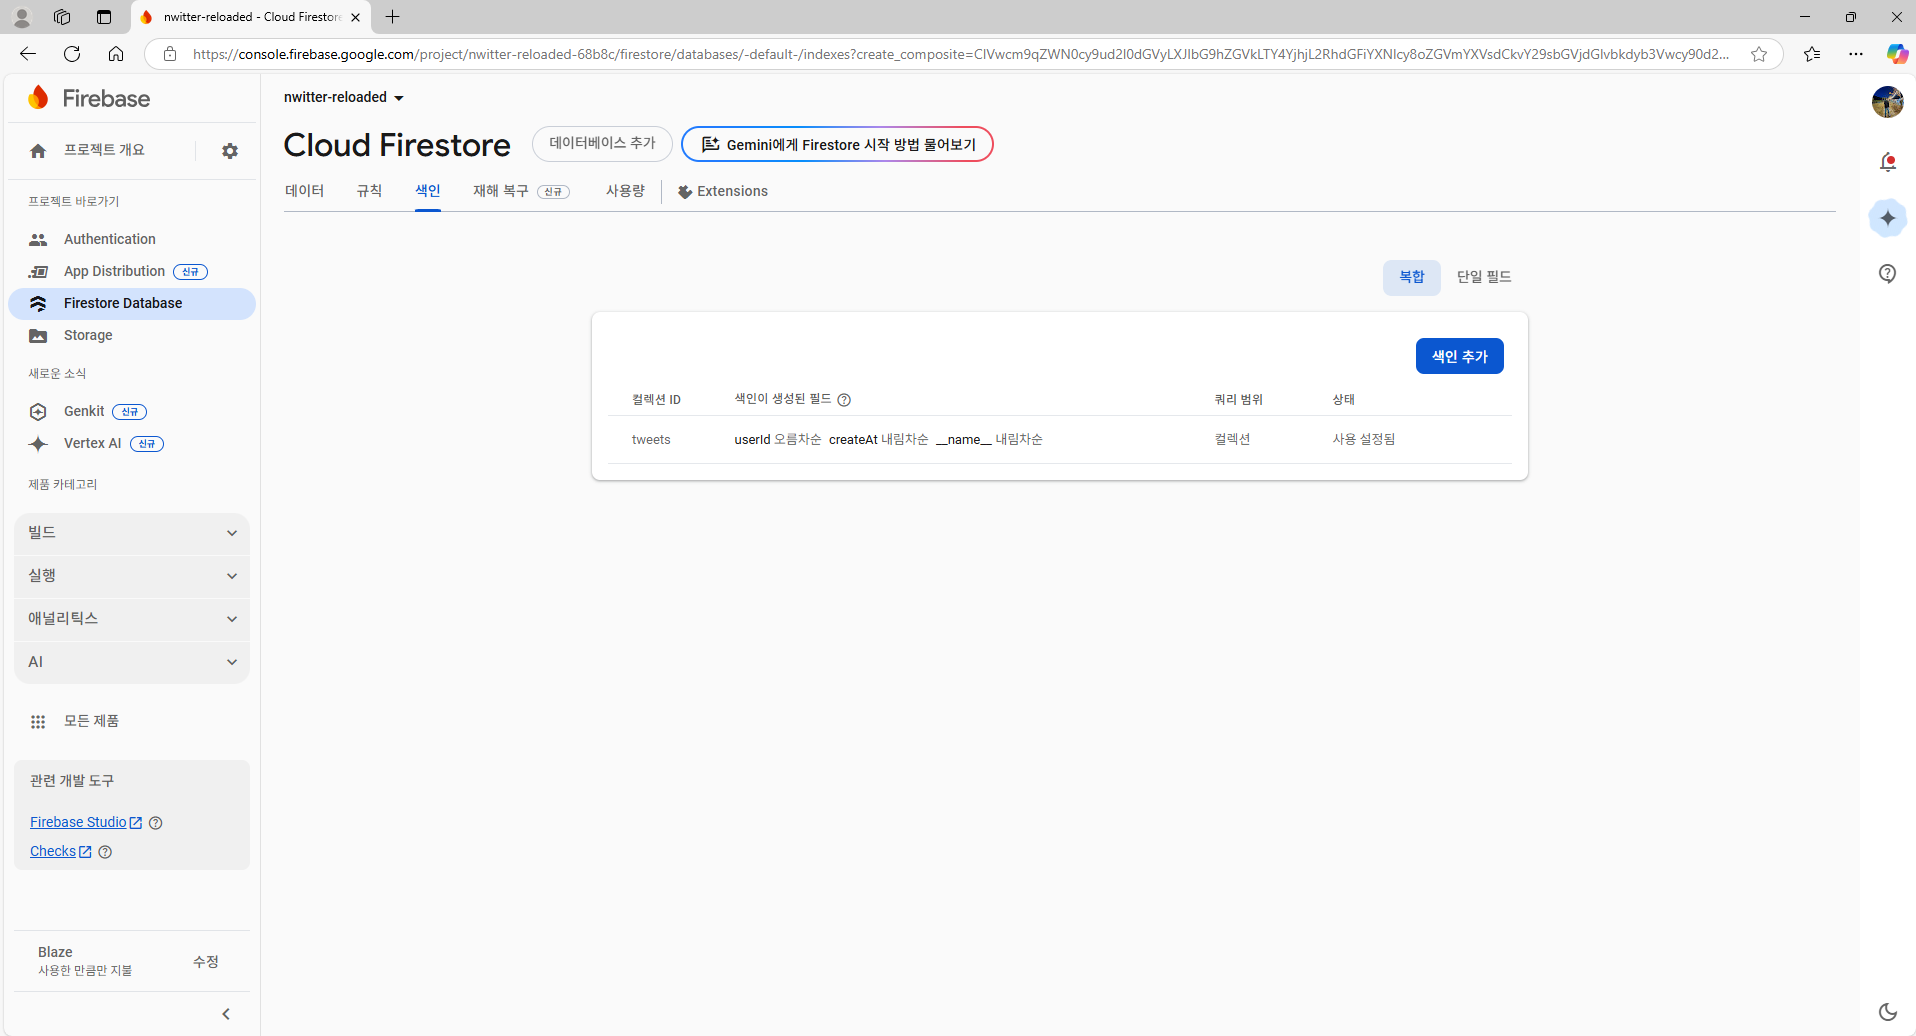Ask Gemini how to start Firestore
The width and height of the screenshot is (1916, 1036).
[x=837, y=144]
